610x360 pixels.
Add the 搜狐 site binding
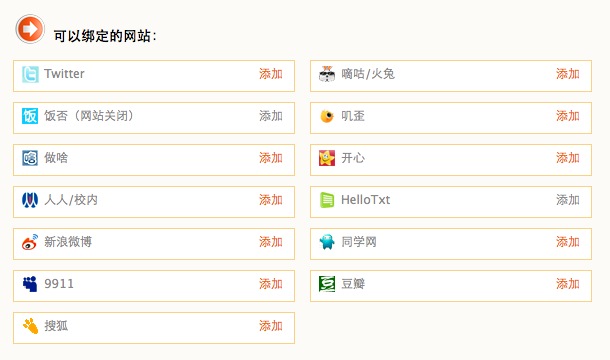coord(271,326)
